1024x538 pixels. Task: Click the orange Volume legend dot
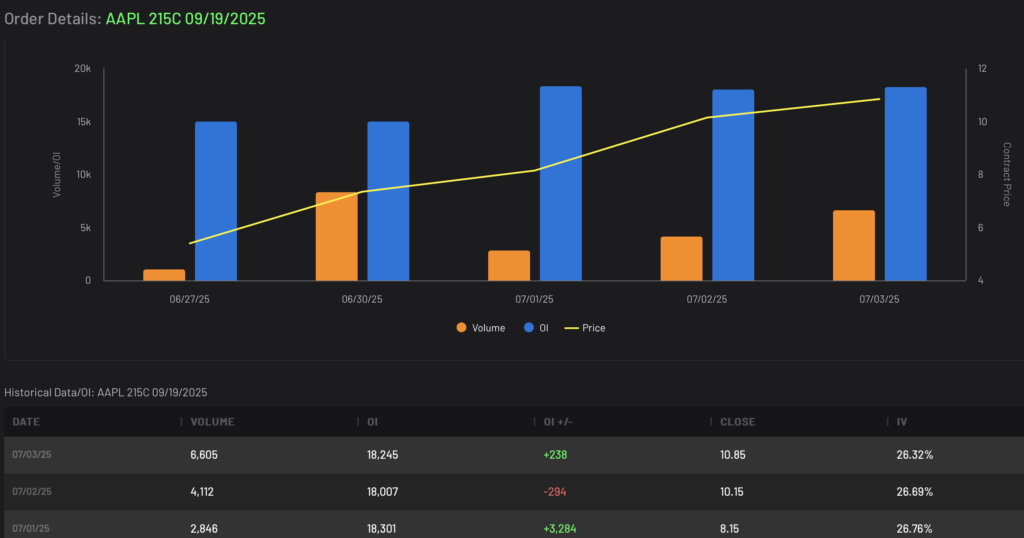click(x=461, y=328)
